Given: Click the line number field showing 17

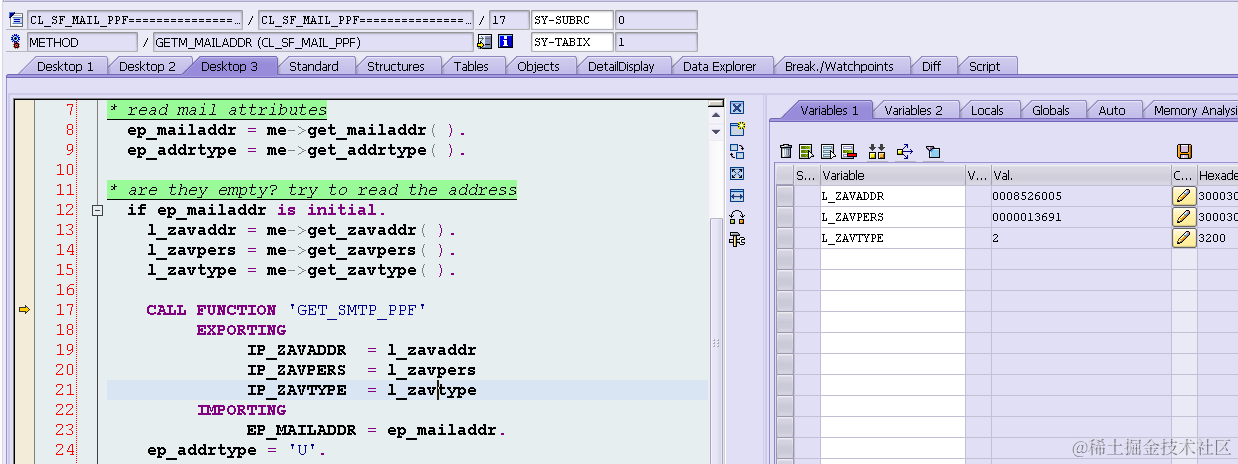Looking at the screenshot, I should pos(509,20).
